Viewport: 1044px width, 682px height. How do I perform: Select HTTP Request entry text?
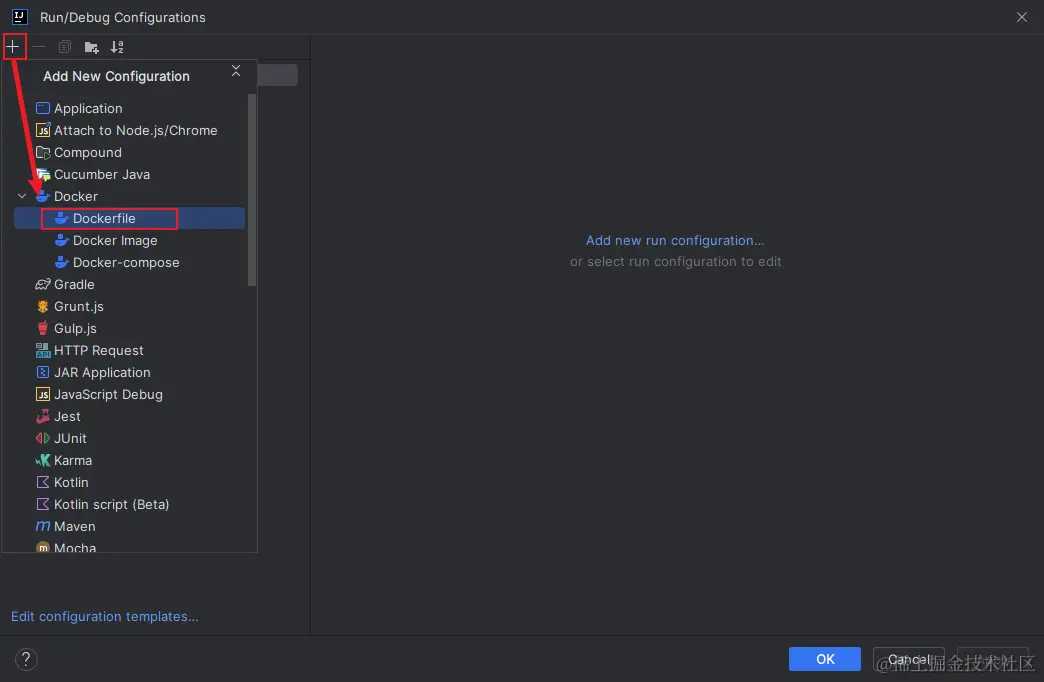[x=99, y=350]
